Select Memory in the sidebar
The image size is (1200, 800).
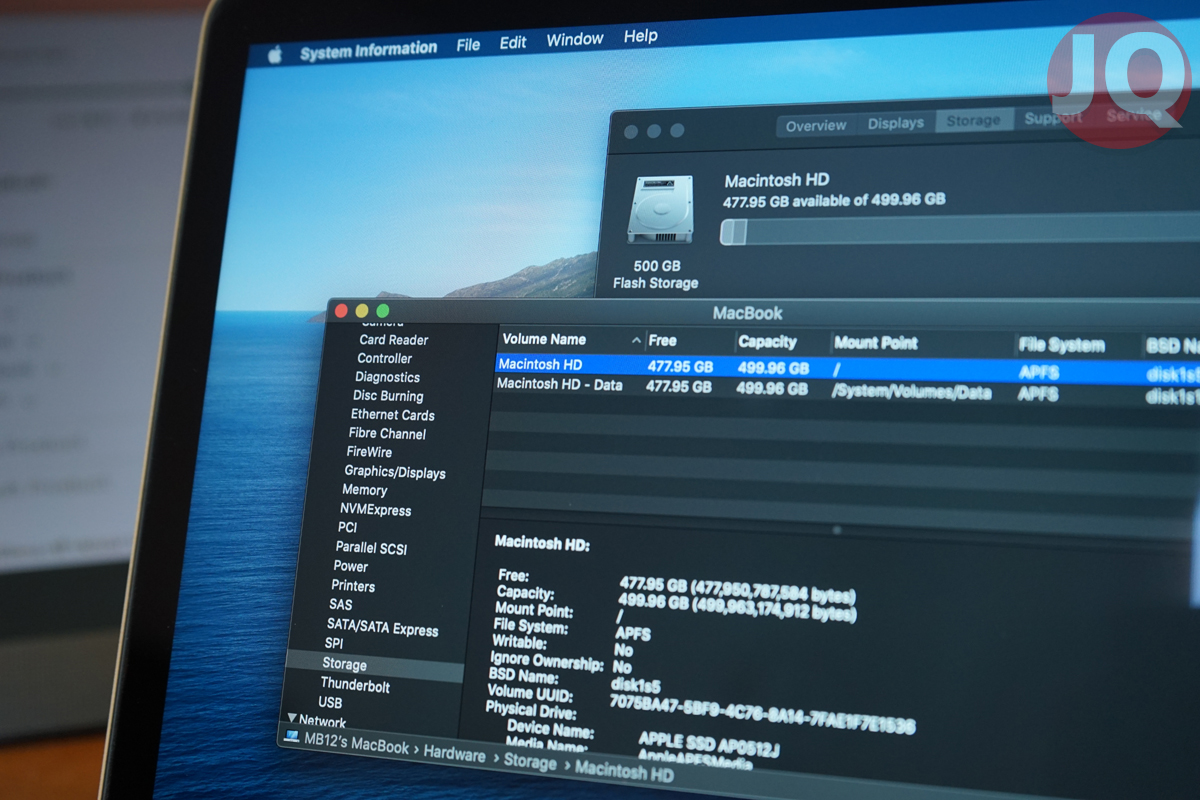(365, 490)
